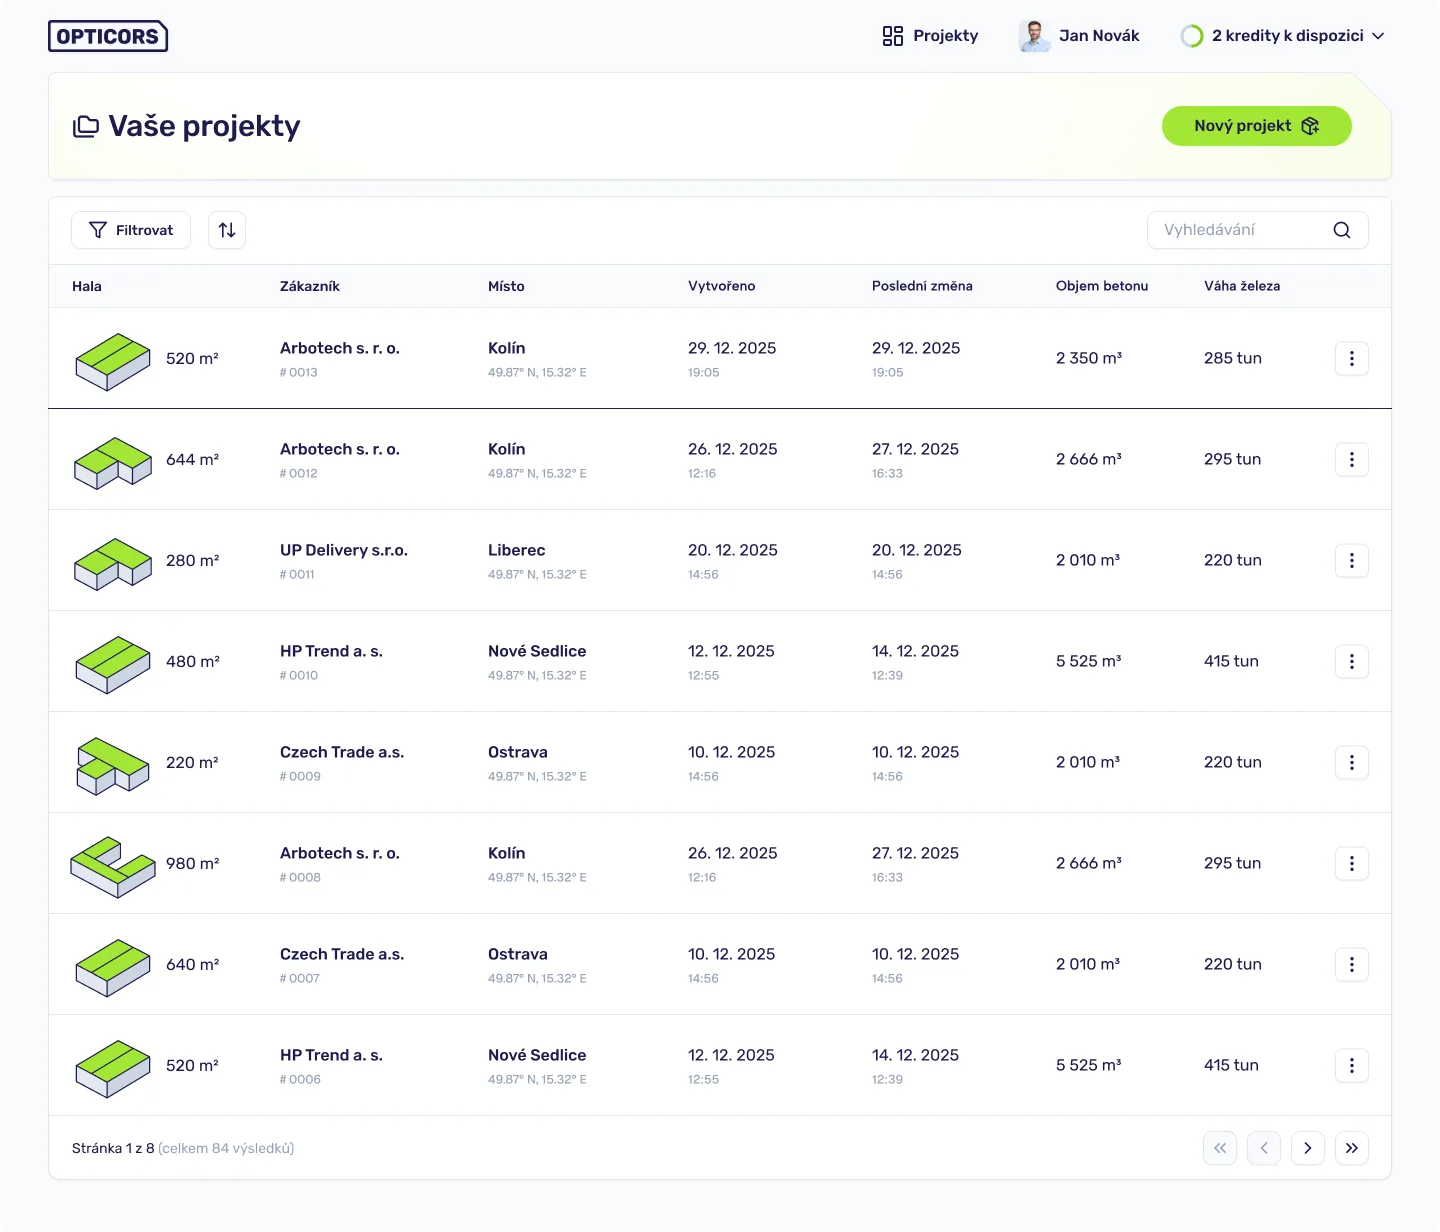
Task: Click the Místo column header
Action: click(506, 286)
